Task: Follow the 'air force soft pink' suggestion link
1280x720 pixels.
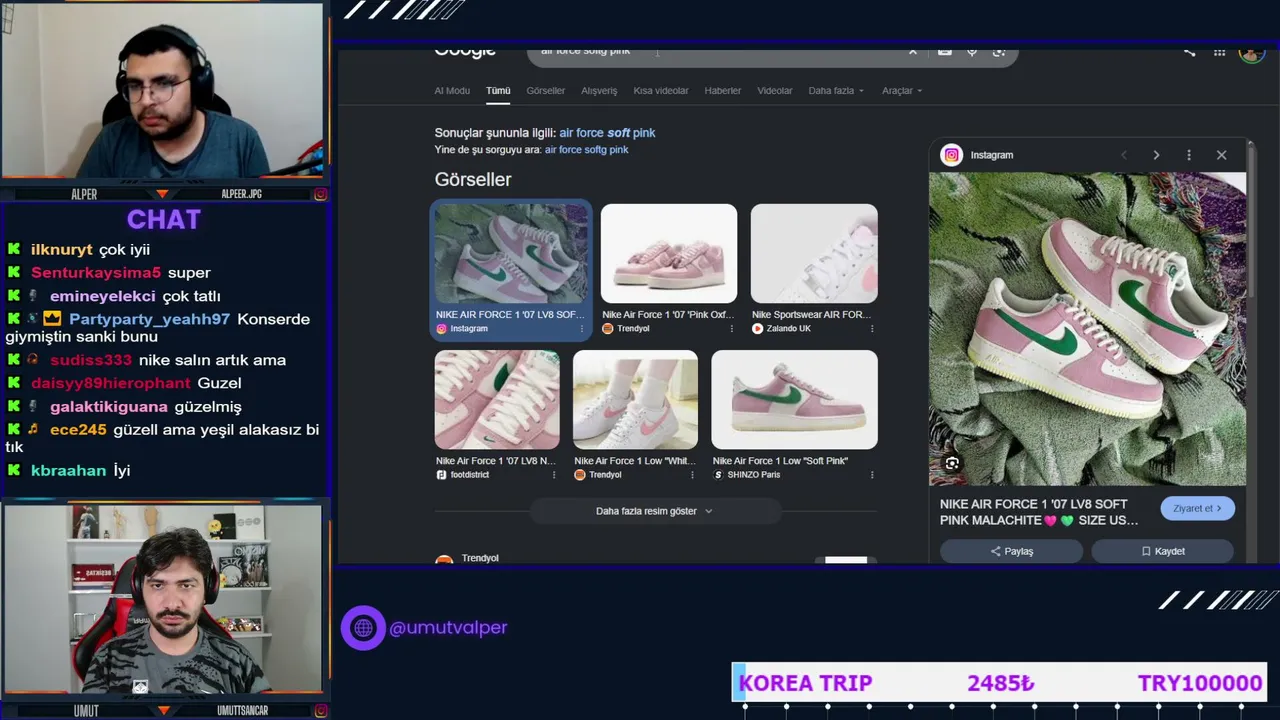Action: coord(607,133)
